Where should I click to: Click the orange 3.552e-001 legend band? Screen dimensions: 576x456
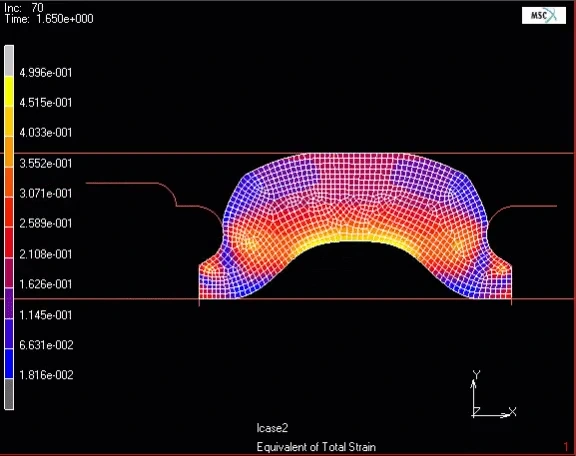coord(9,152)
